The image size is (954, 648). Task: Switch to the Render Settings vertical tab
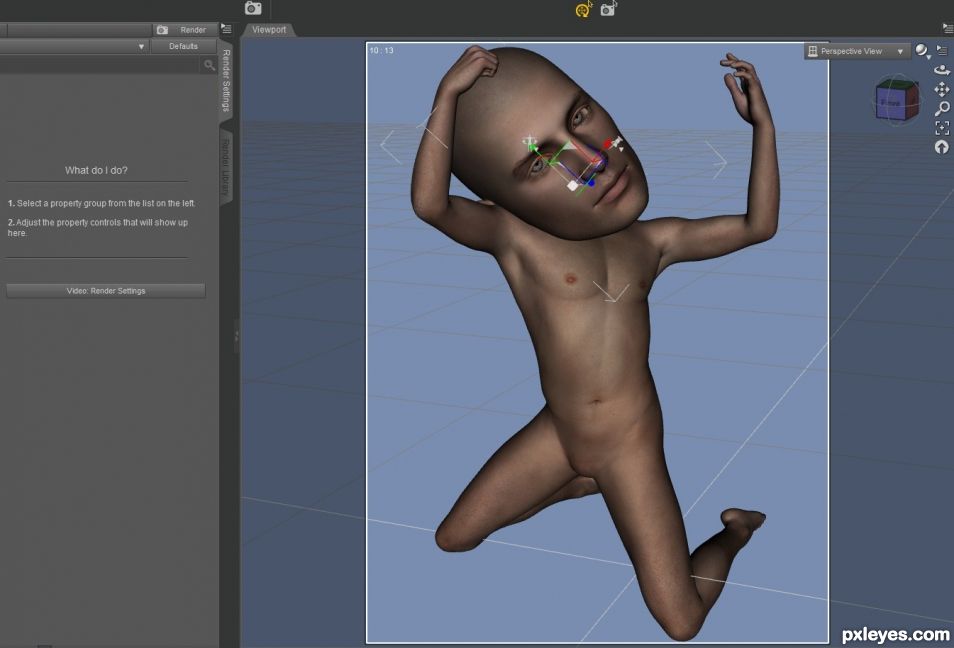226,80
